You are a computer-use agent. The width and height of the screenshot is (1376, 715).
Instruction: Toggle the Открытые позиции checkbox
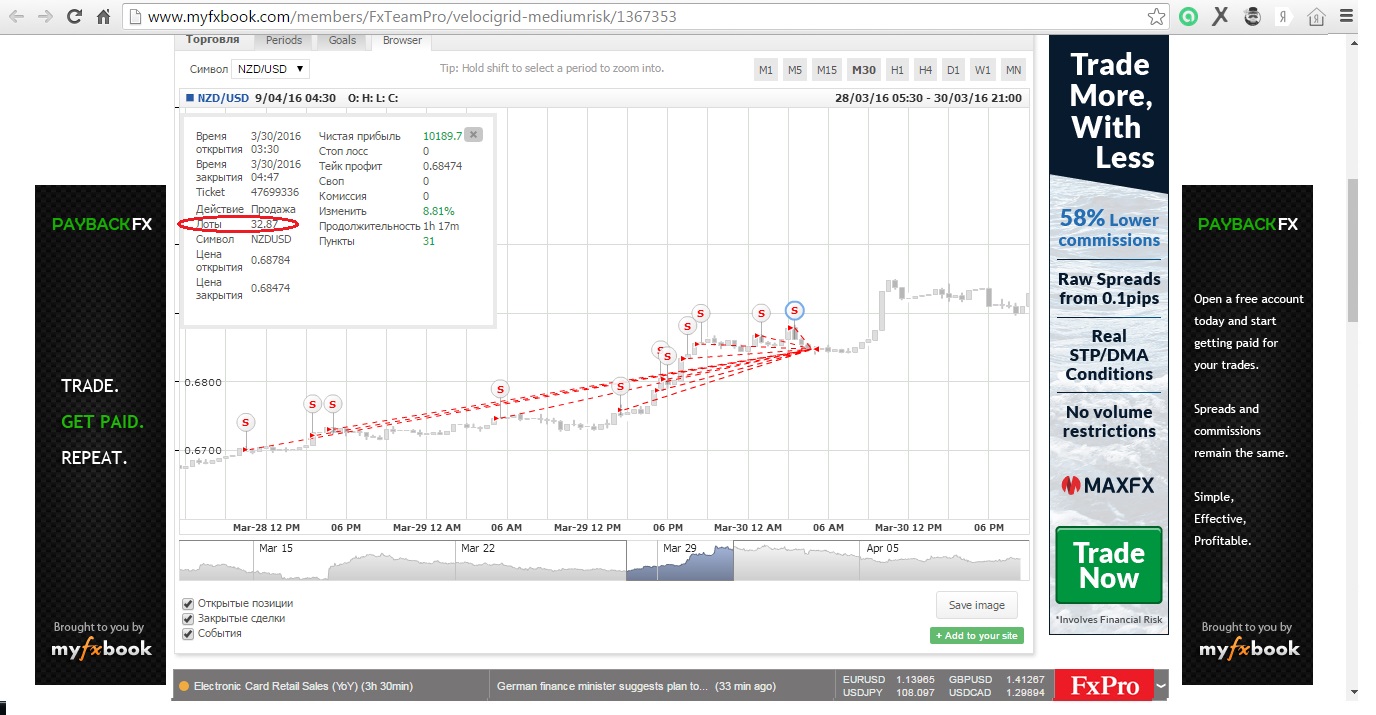click(x=188, y=603)
